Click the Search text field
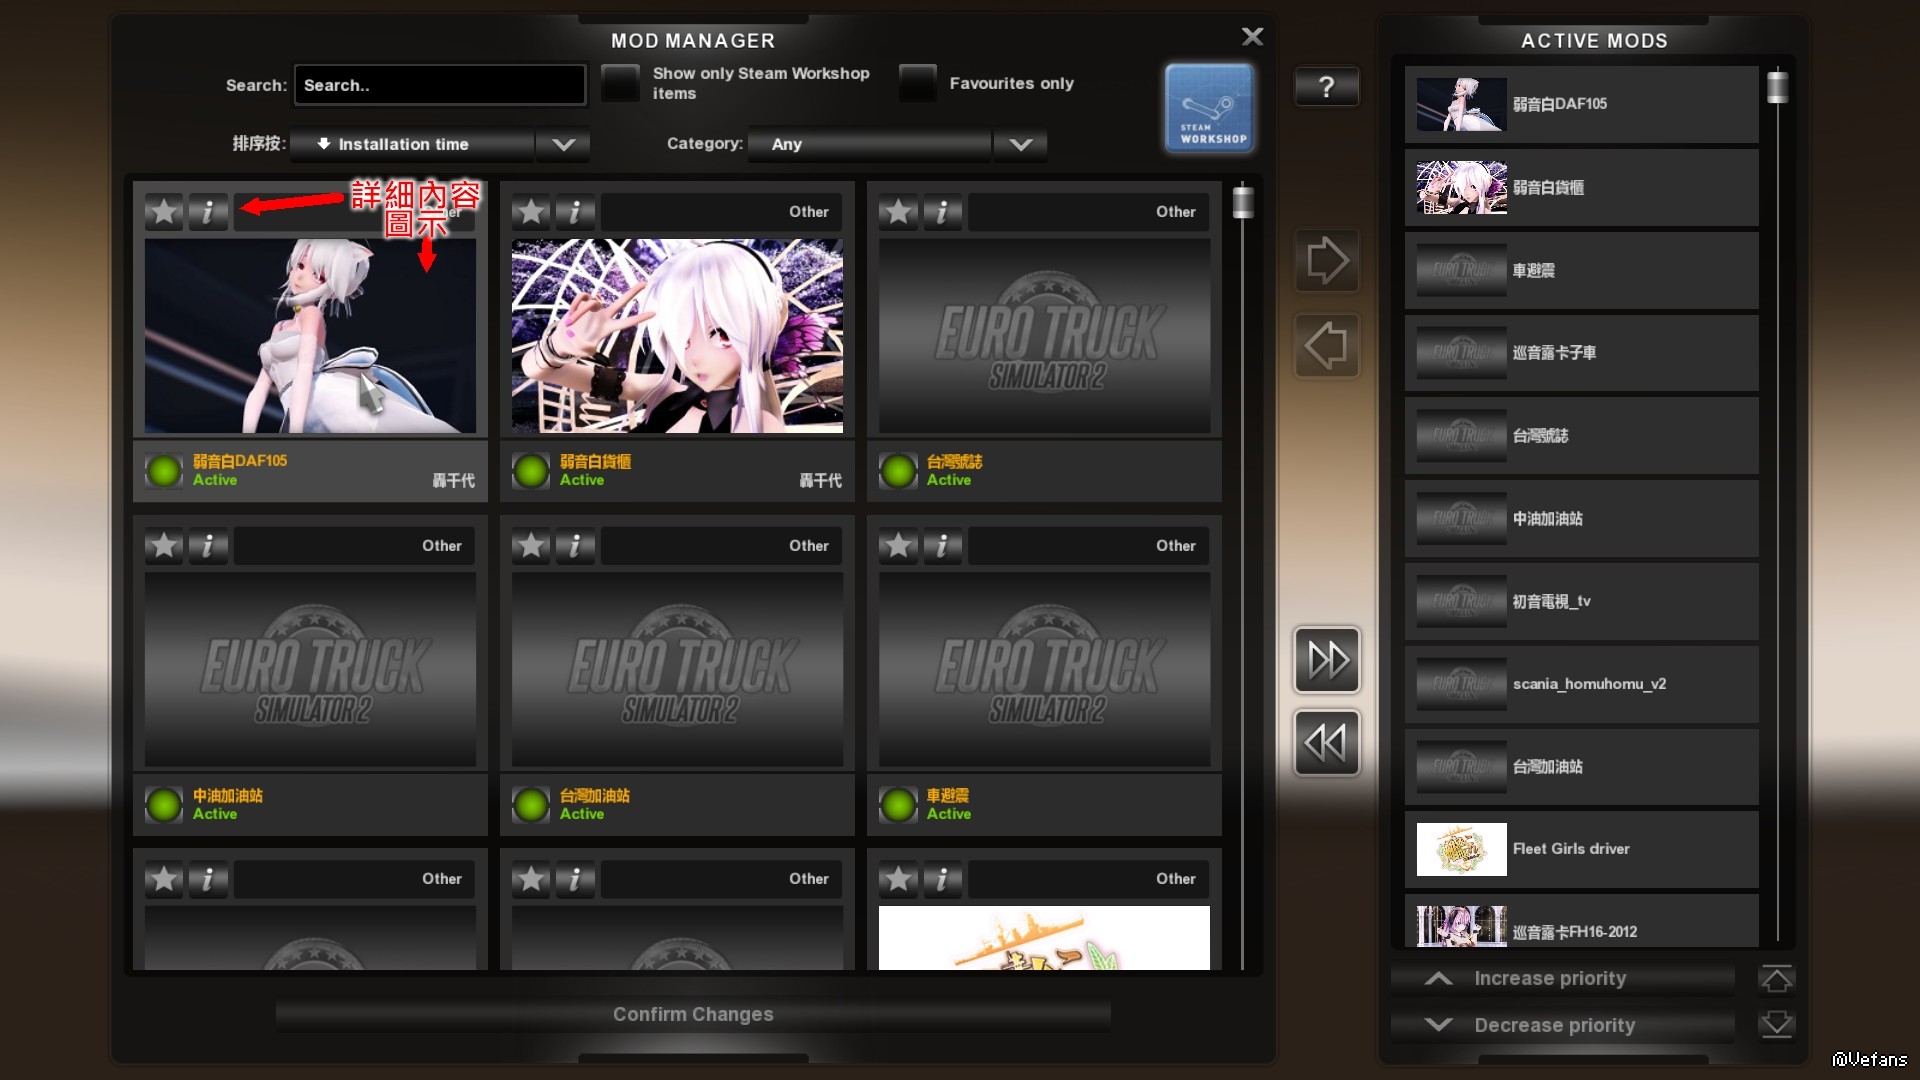1920x1080 pixels. (440, 85)
